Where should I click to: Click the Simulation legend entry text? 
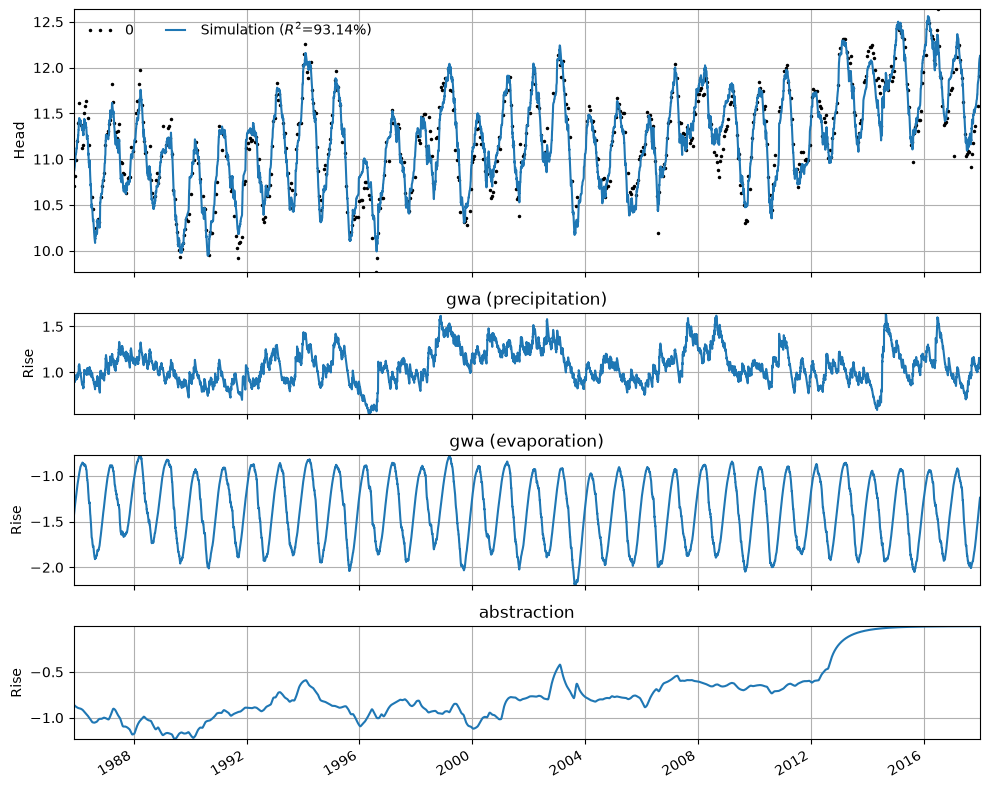click(x=285, y=30)
